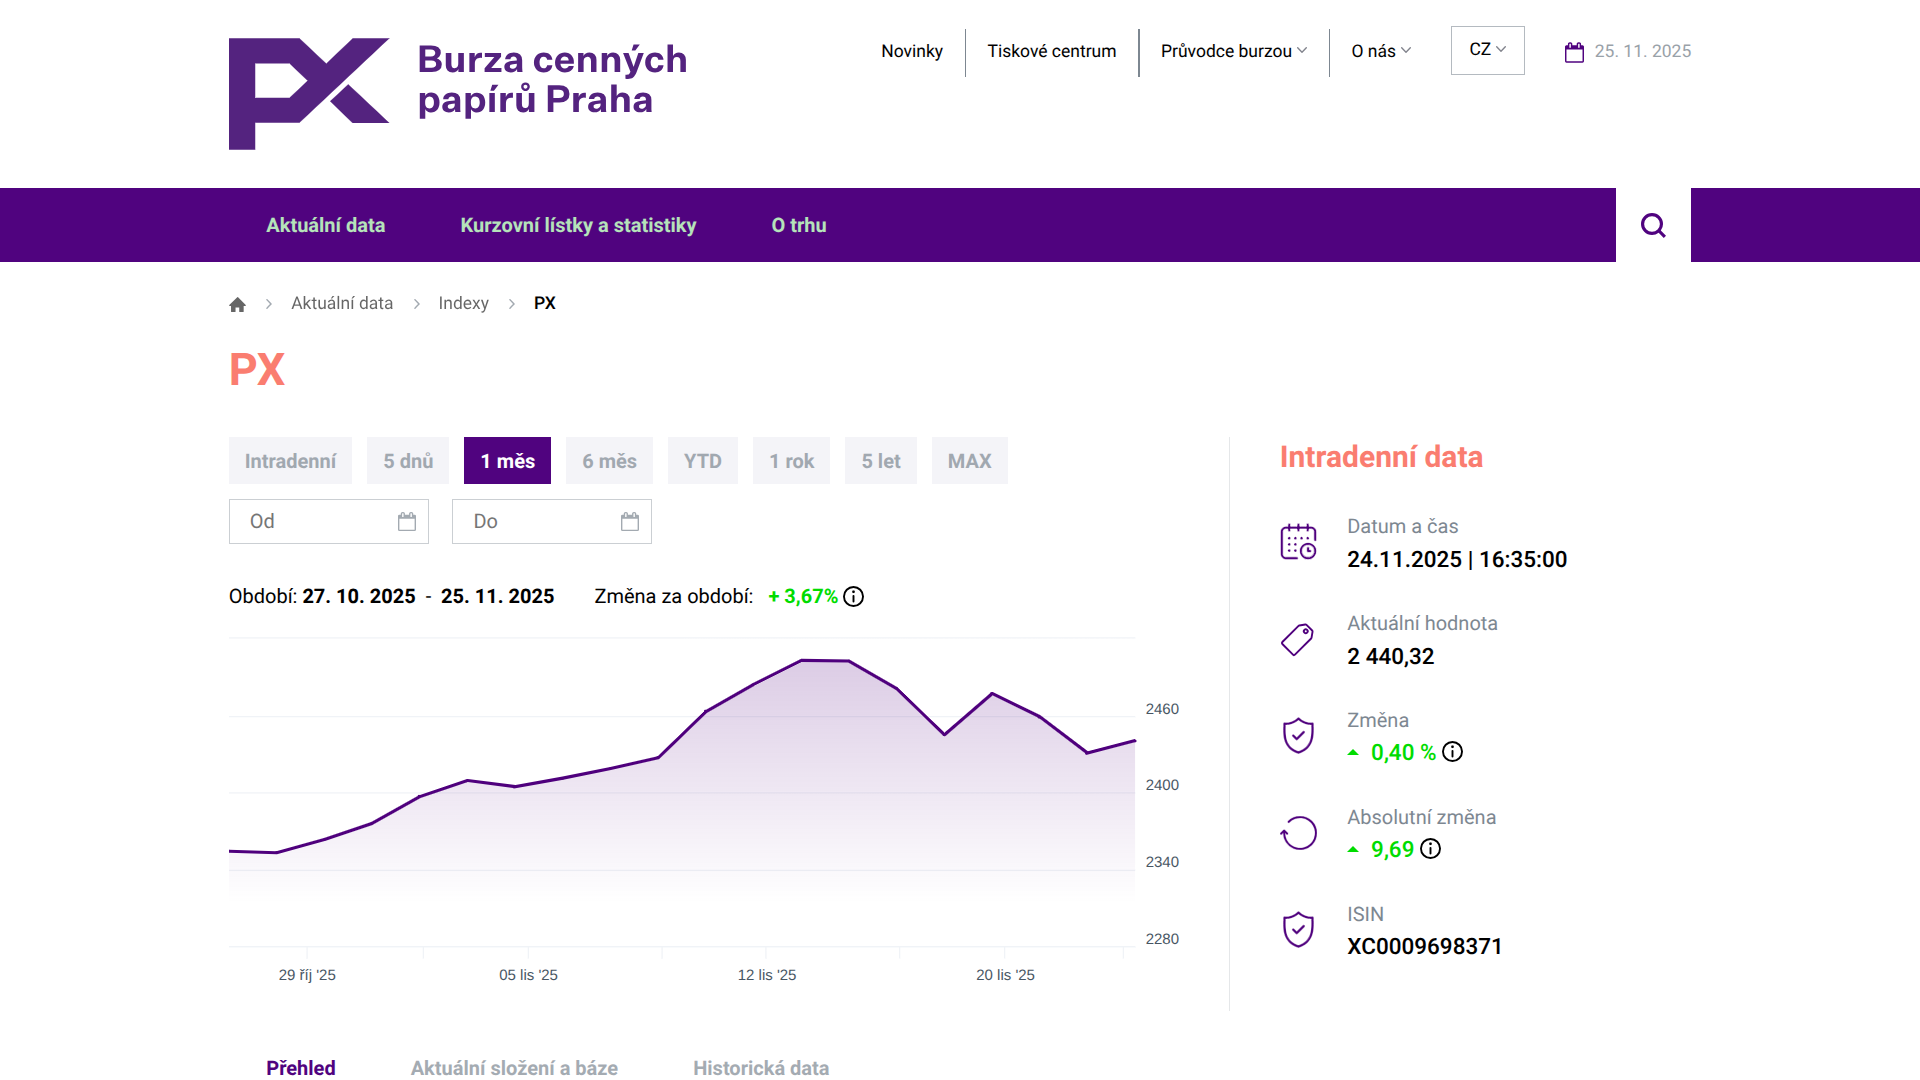Go to Aktuální data breadcrumb
The width and height of the screenshot is (1920, 1080).
[342, 303]
